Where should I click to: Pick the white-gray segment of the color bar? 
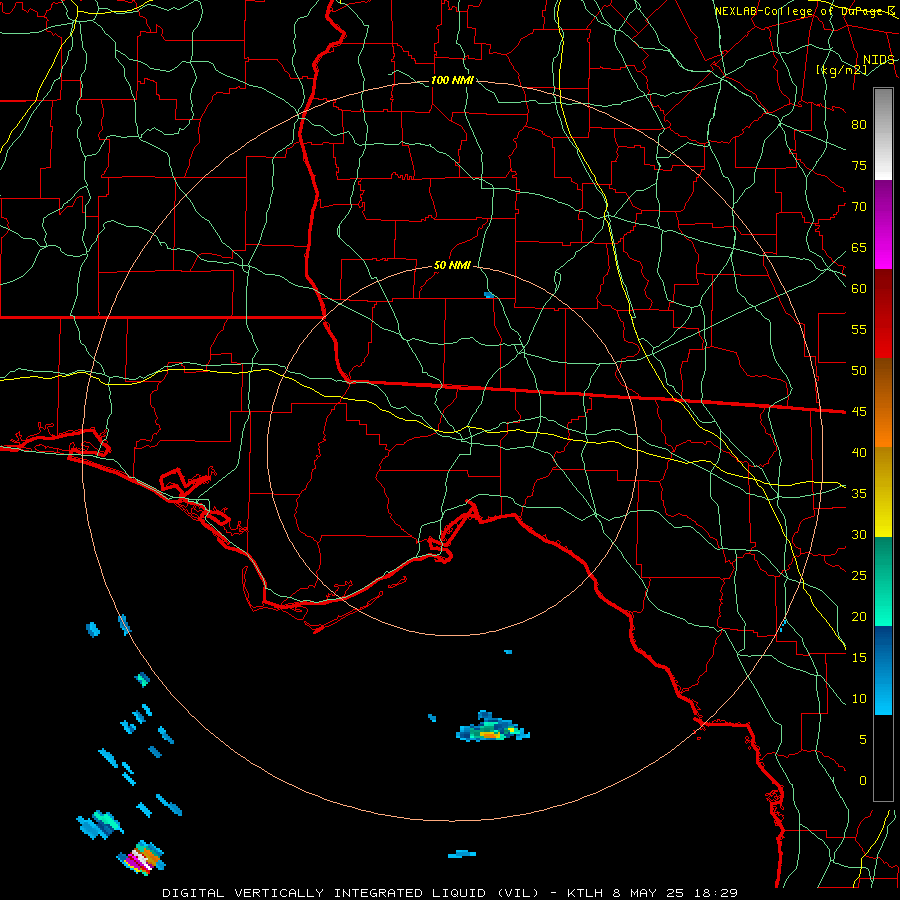tap(883, 134)
